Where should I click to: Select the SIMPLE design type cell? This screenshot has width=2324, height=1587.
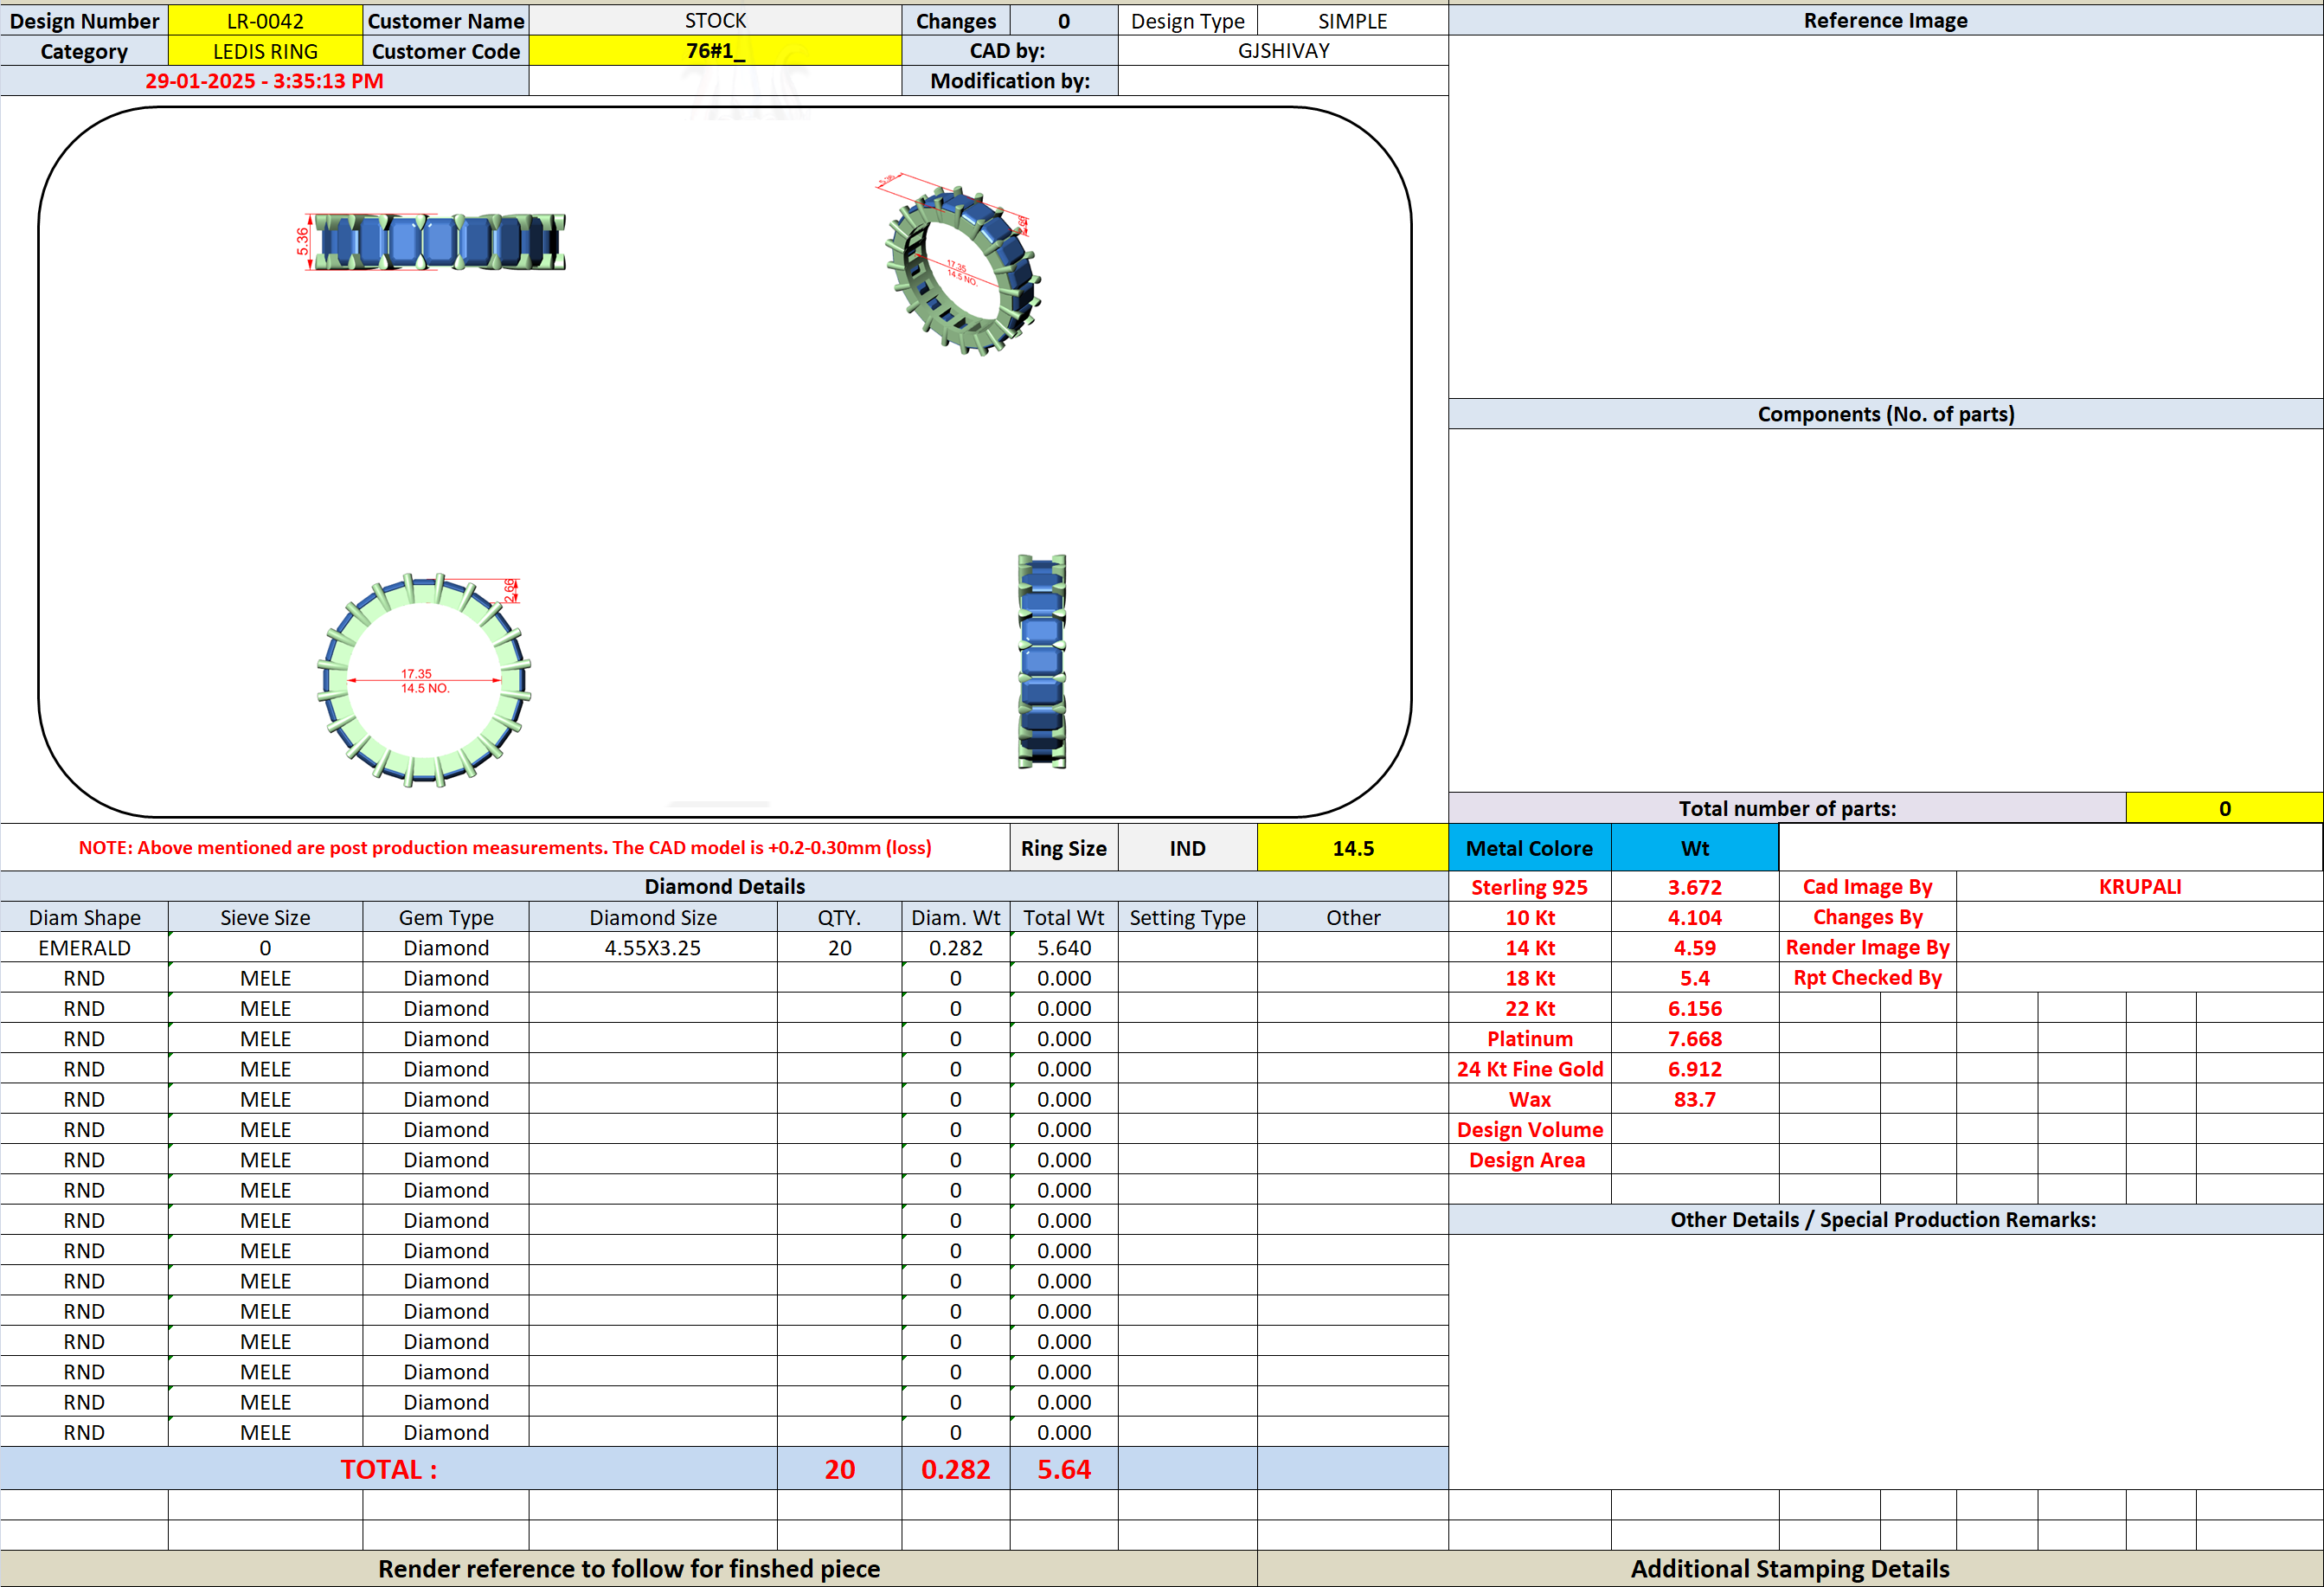point(1352,21)
